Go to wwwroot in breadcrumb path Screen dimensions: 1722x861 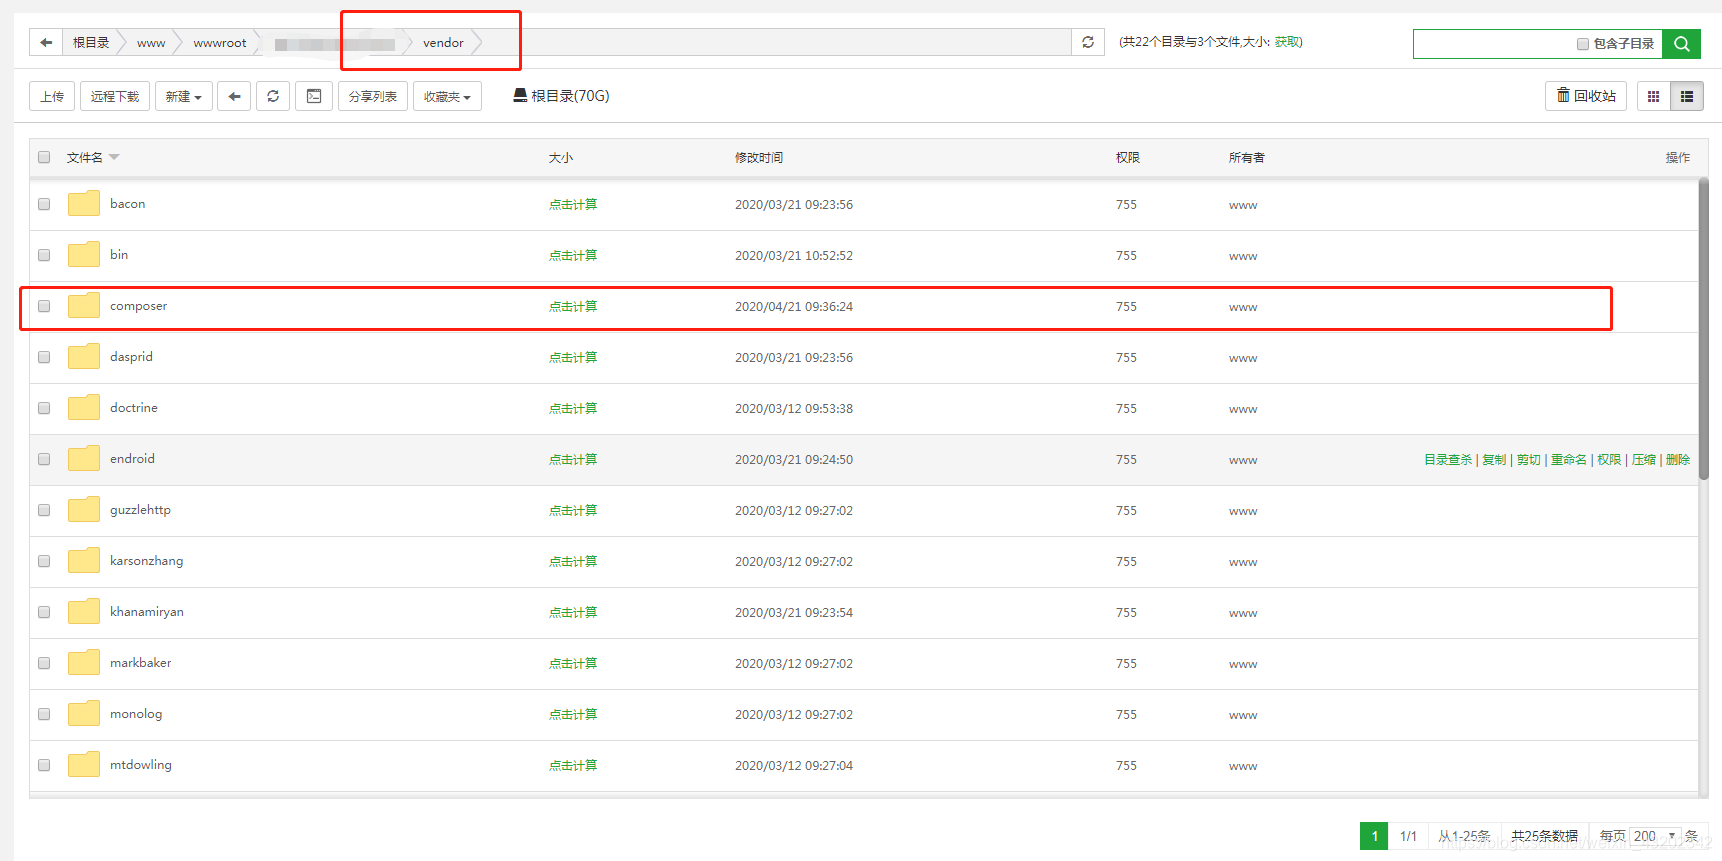coord(220,43)
